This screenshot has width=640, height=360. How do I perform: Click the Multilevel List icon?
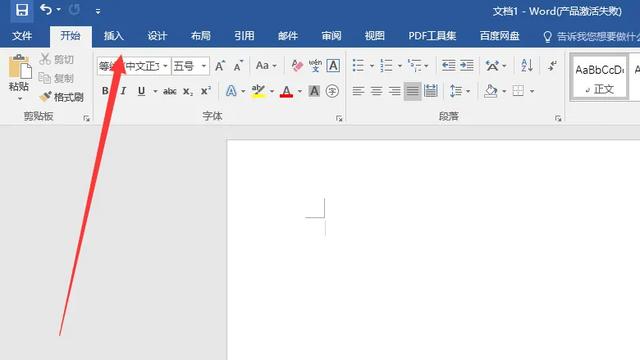pyautogui.click(x=415, y=66)
